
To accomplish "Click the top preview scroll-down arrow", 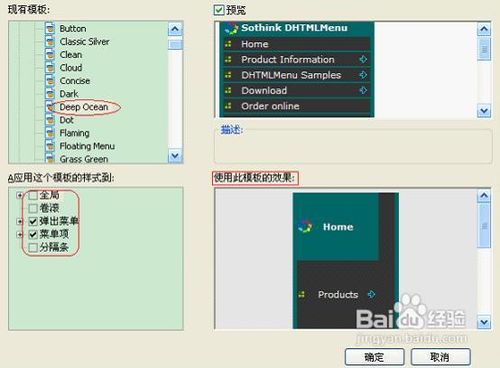I will pos(484,110).
